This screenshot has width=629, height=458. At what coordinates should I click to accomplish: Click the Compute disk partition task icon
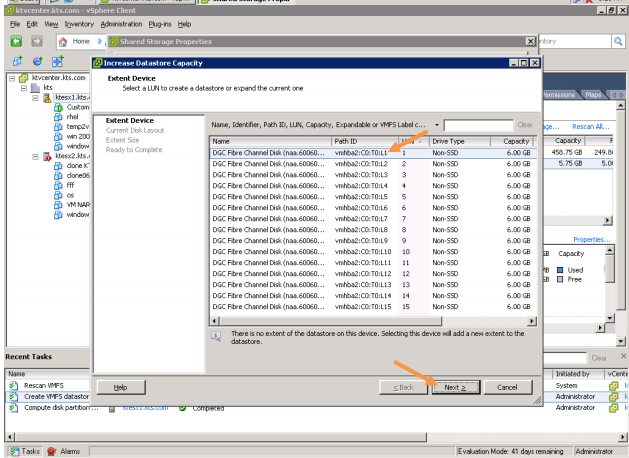tap(14, 407)
